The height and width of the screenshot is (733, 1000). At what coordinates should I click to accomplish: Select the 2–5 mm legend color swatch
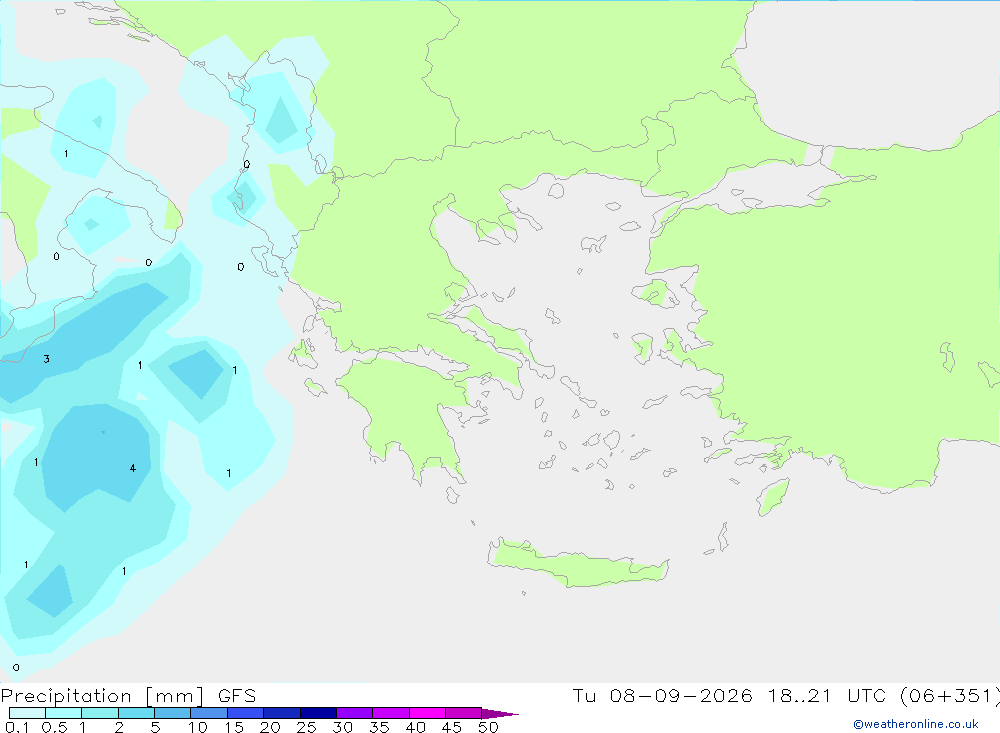pos(136,713)
